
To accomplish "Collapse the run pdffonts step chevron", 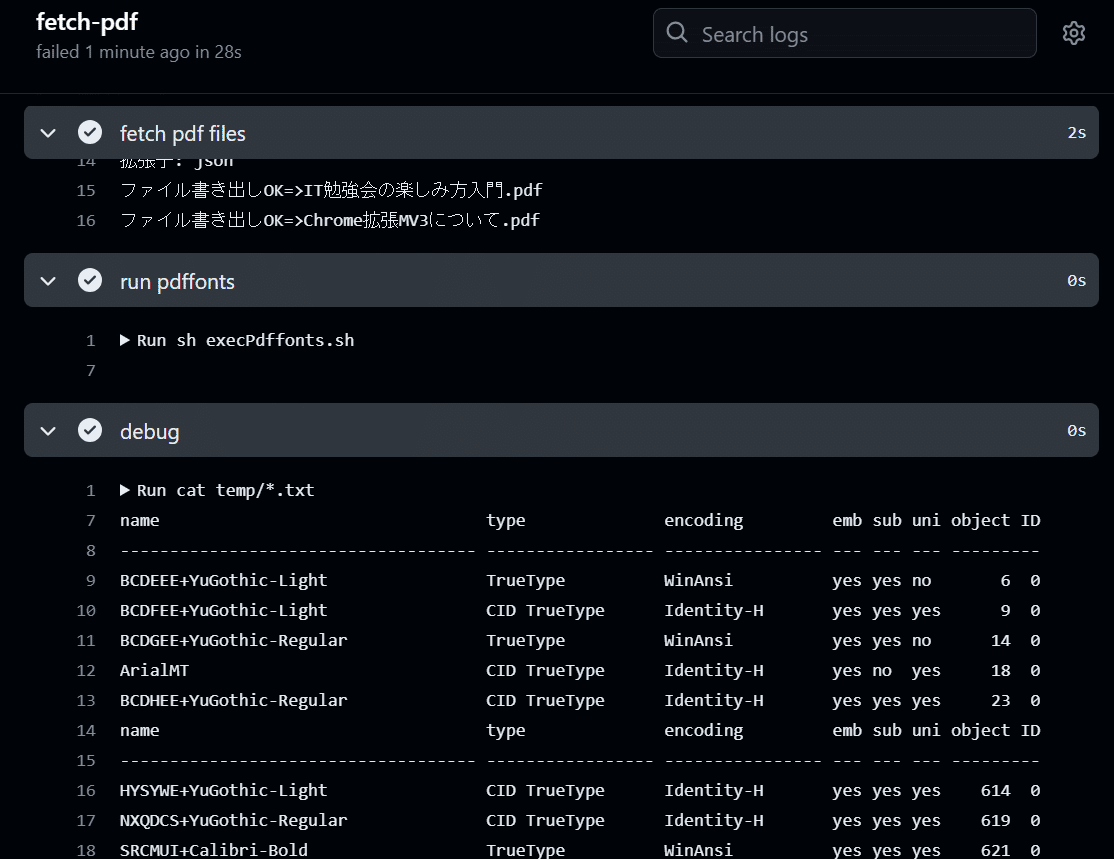I will click(x=48, y=281).
